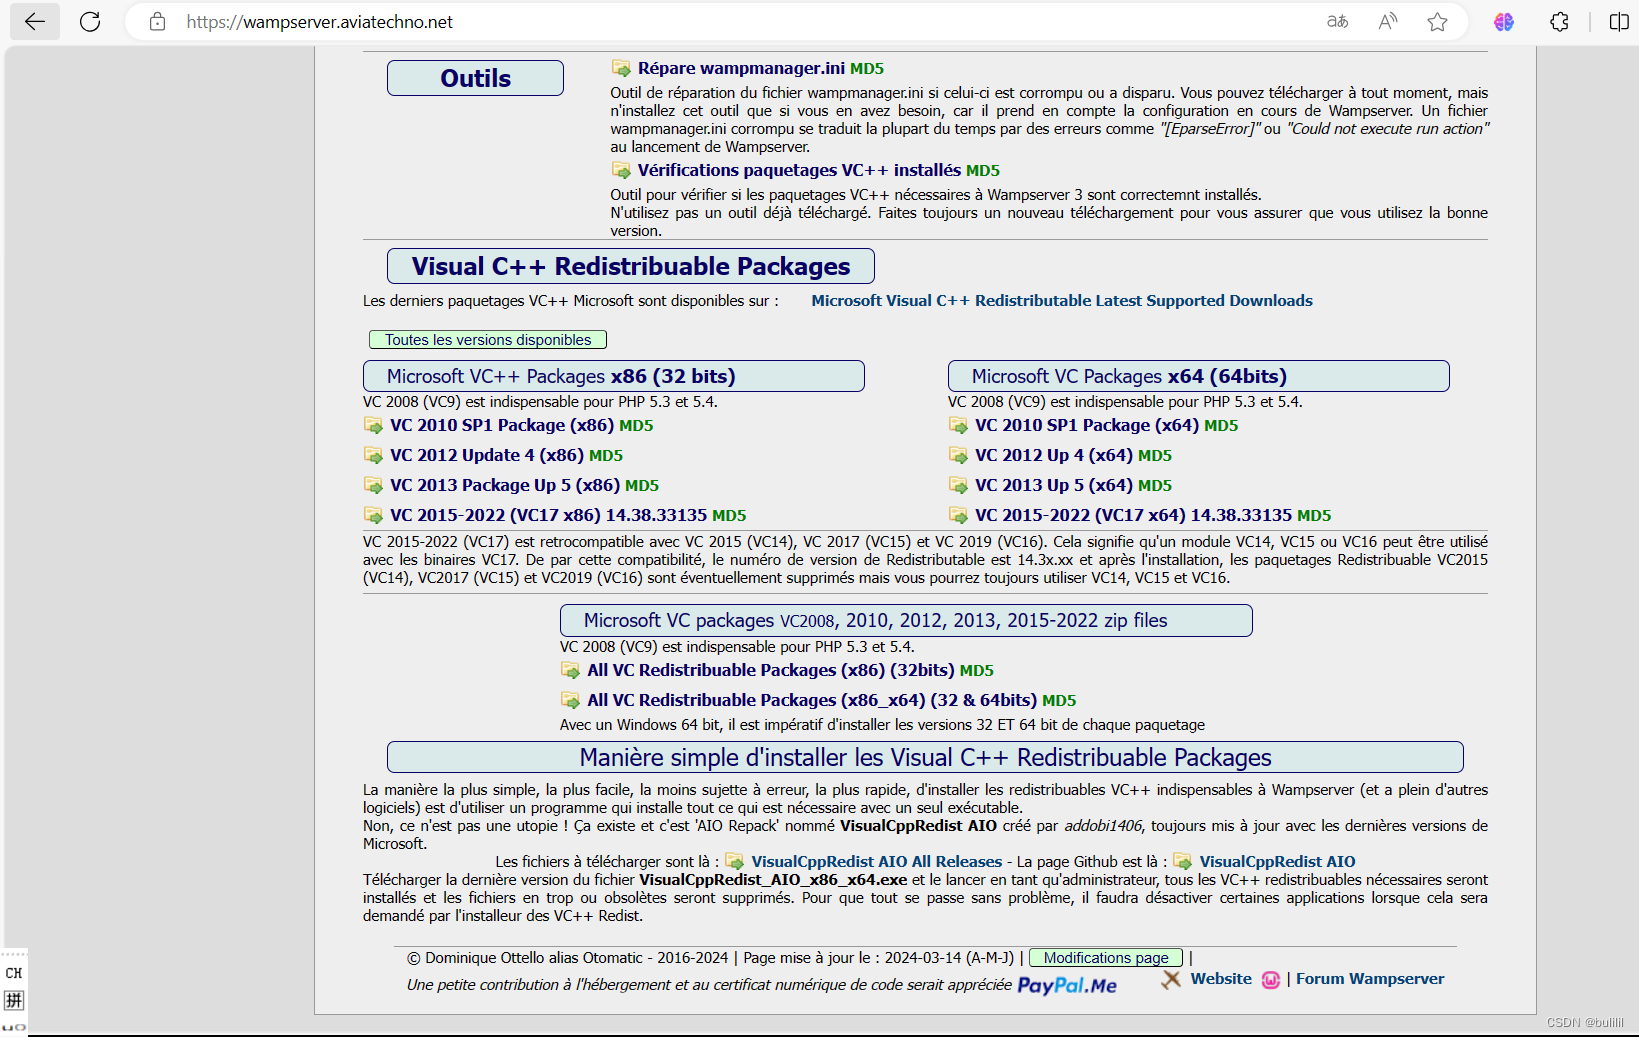Viewport: 1639px width, 1037px height.
Task: Open the split screen icon
Action: point(1619,21)
